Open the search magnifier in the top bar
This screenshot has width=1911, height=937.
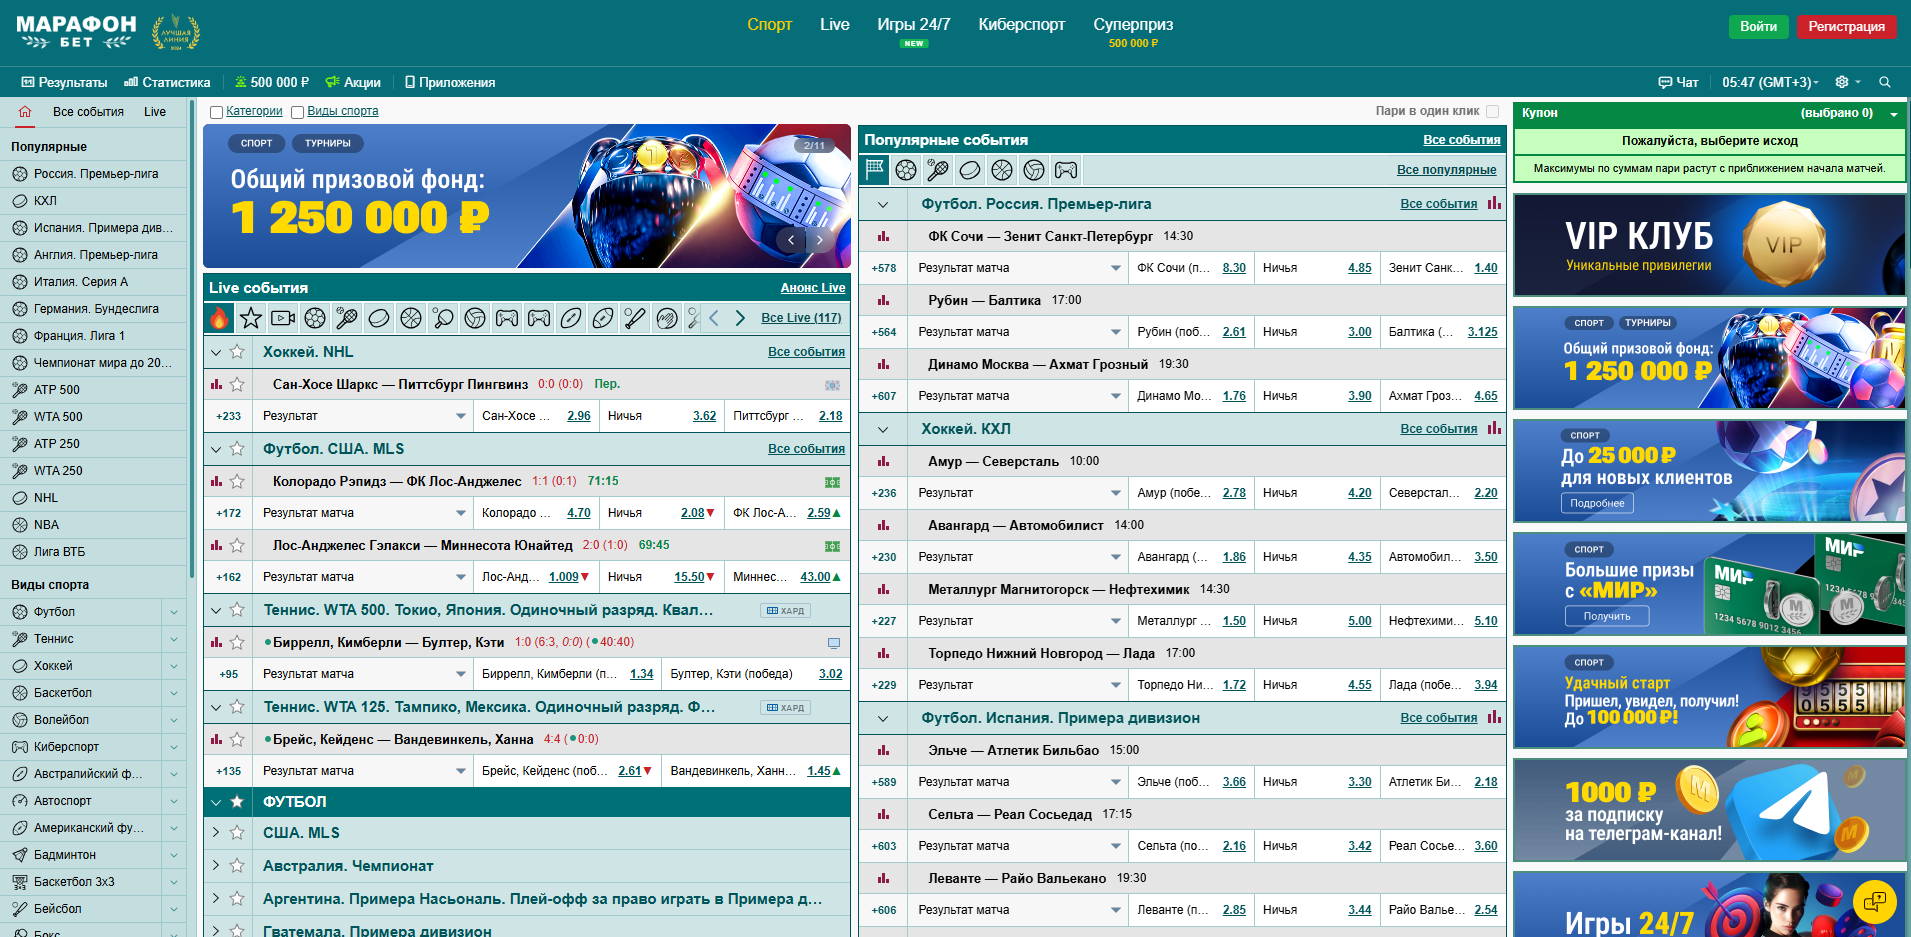1884,82
